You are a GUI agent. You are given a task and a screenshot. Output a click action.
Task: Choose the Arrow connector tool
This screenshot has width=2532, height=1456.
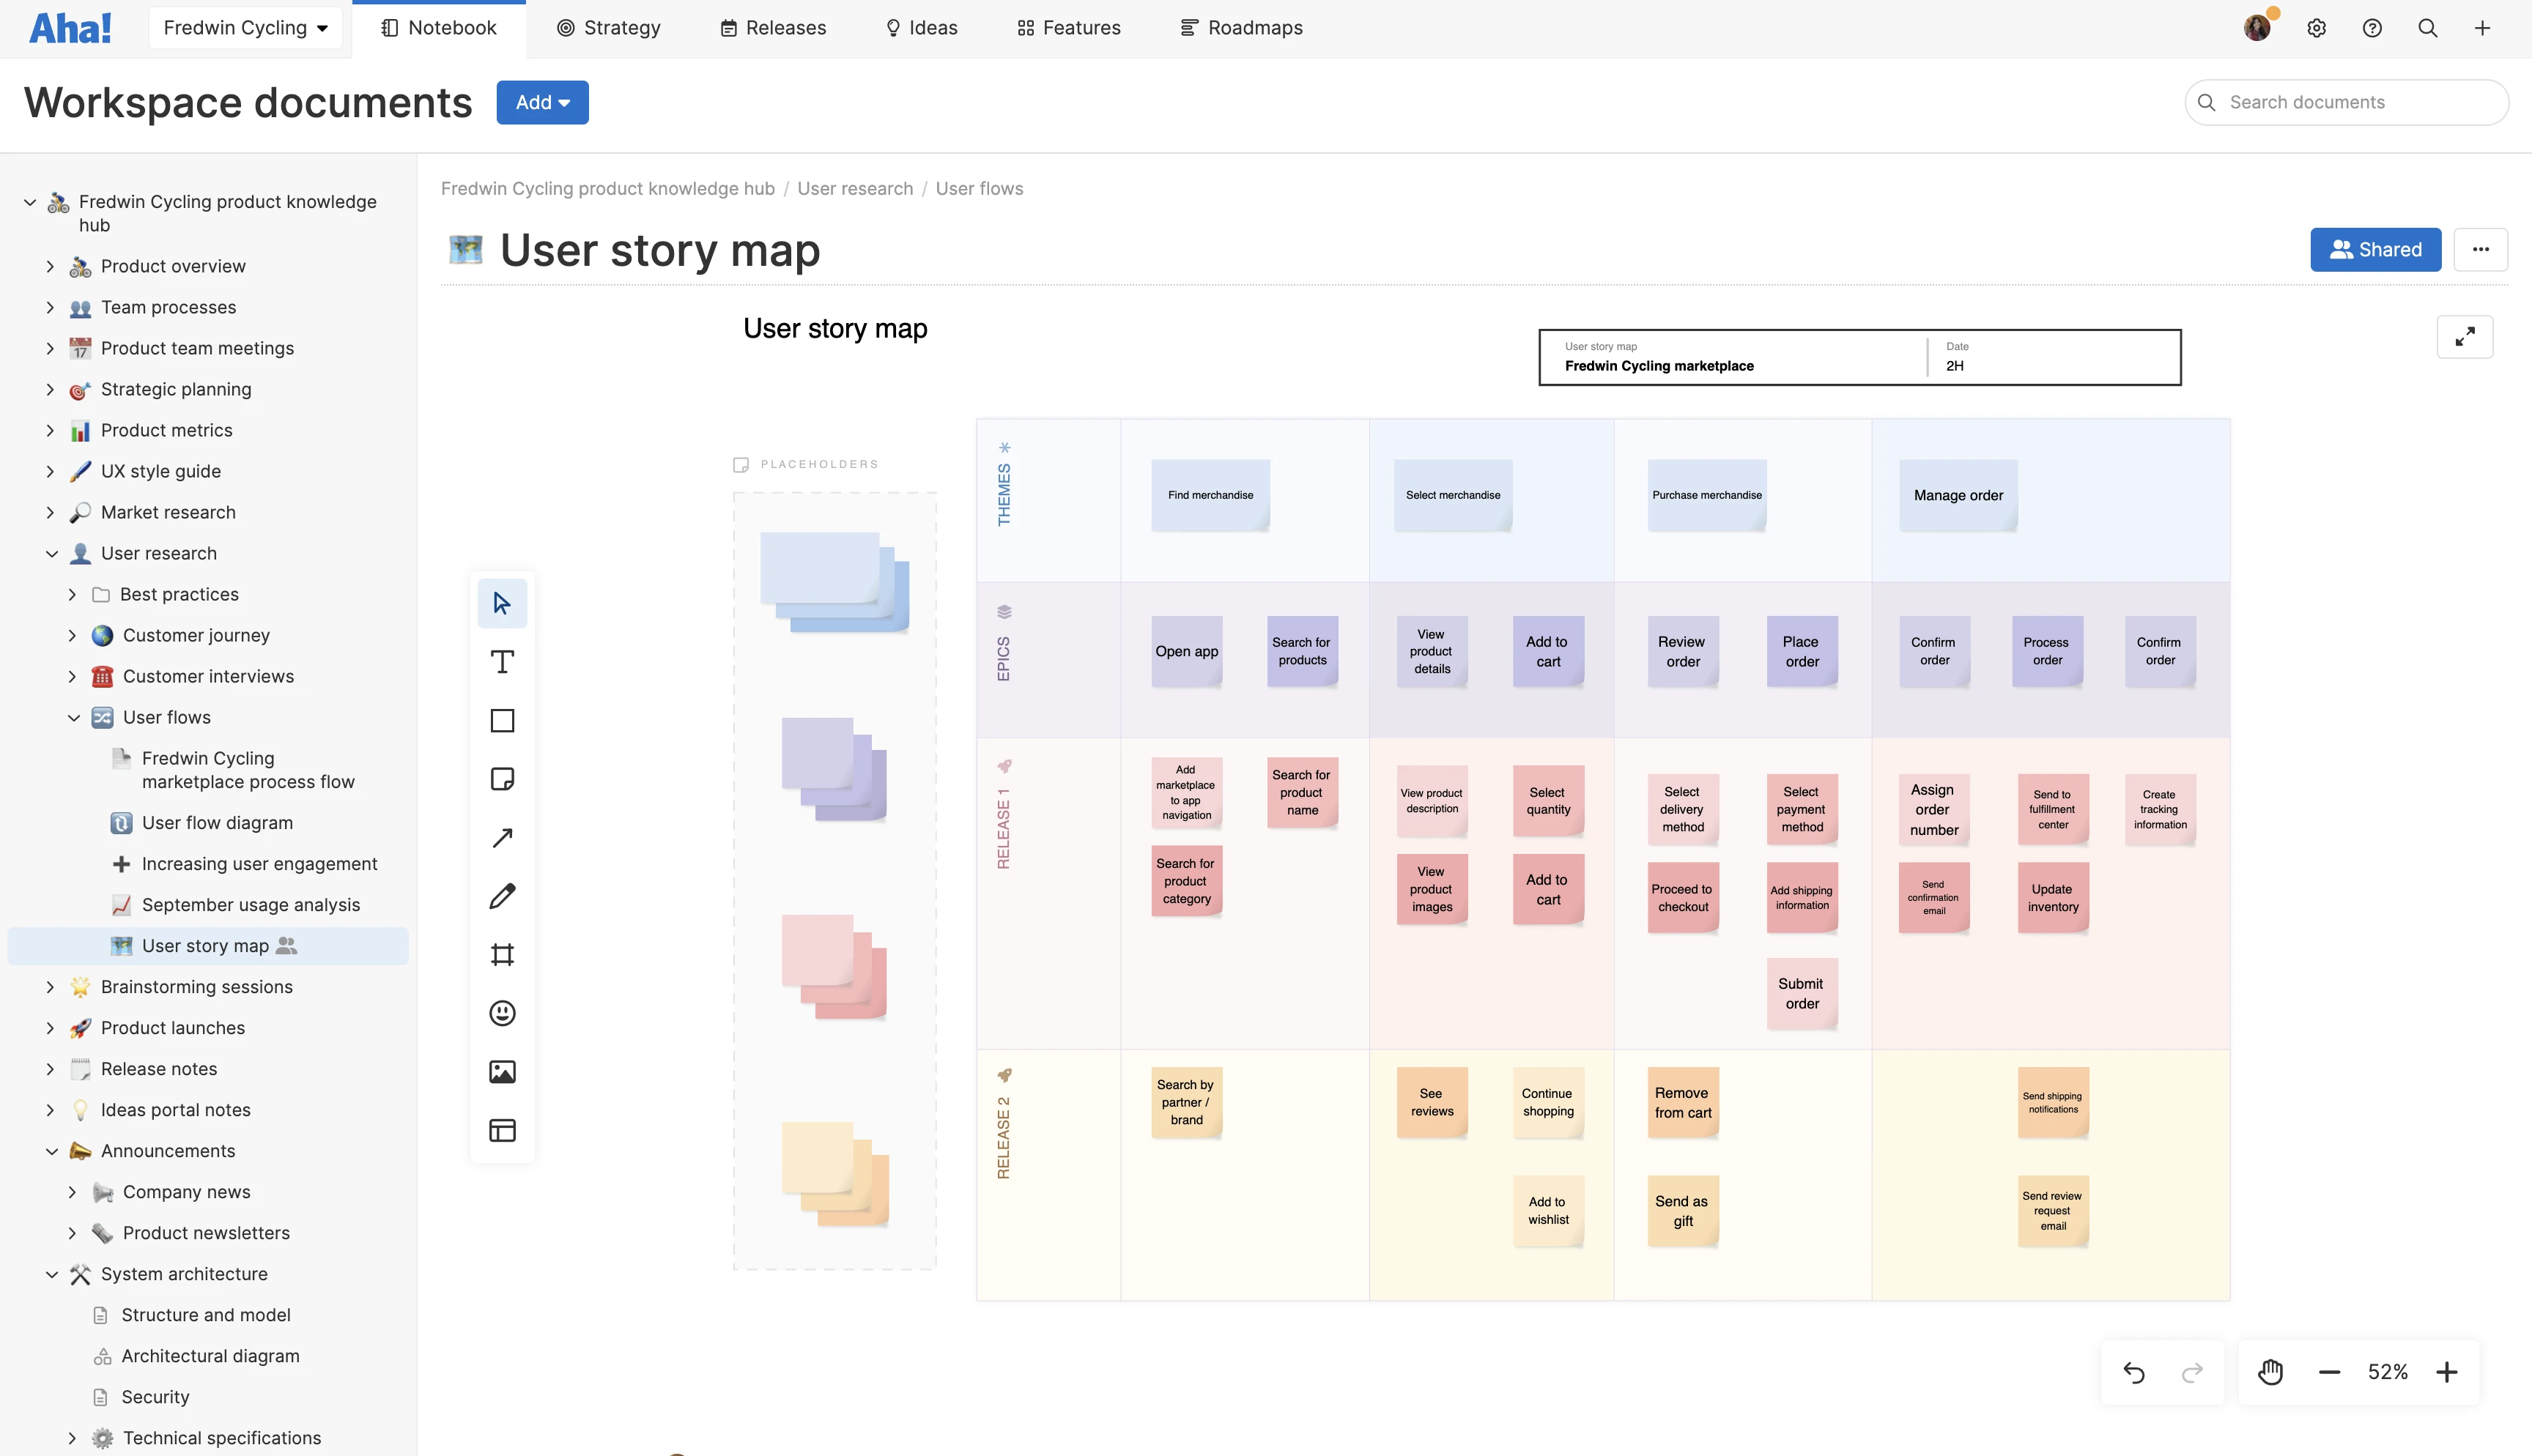(x=502, y=837)
